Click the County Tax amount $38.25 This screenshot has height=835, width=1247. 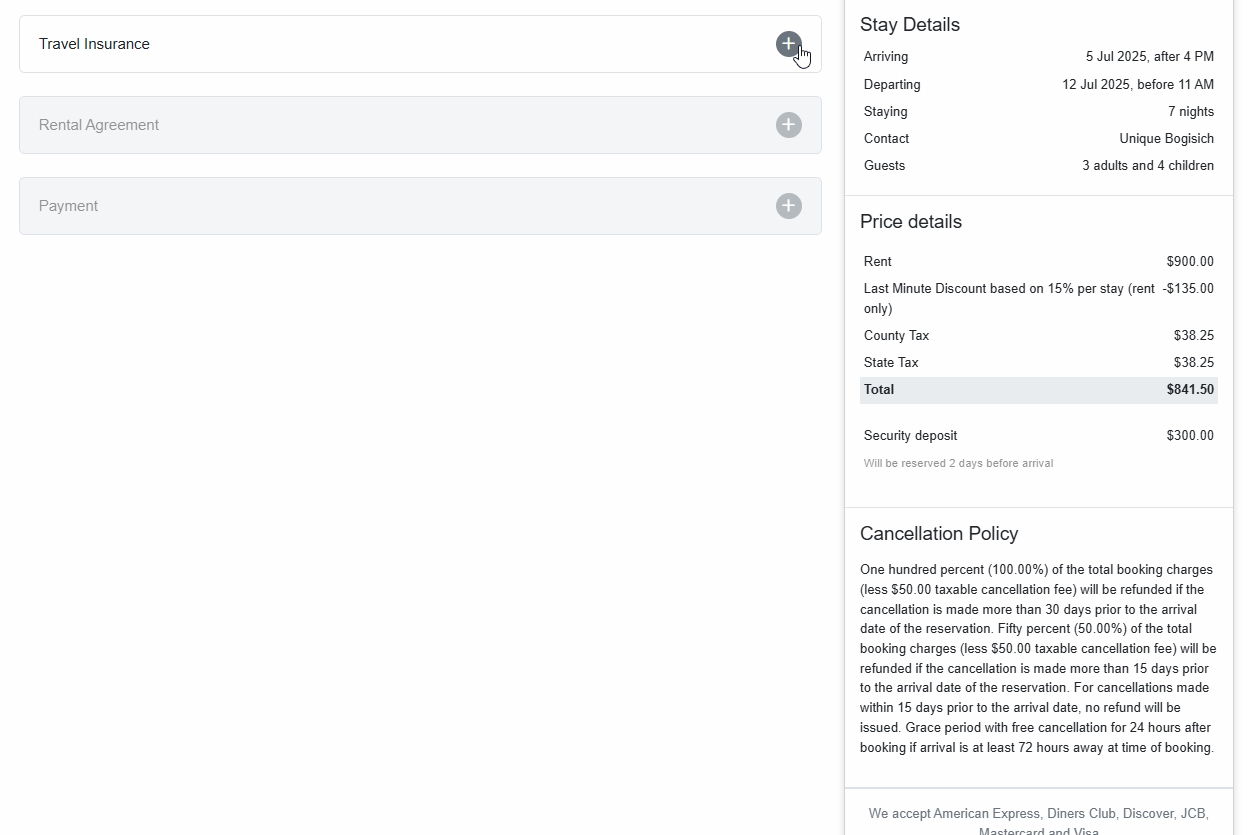[x=1193, y=336]
